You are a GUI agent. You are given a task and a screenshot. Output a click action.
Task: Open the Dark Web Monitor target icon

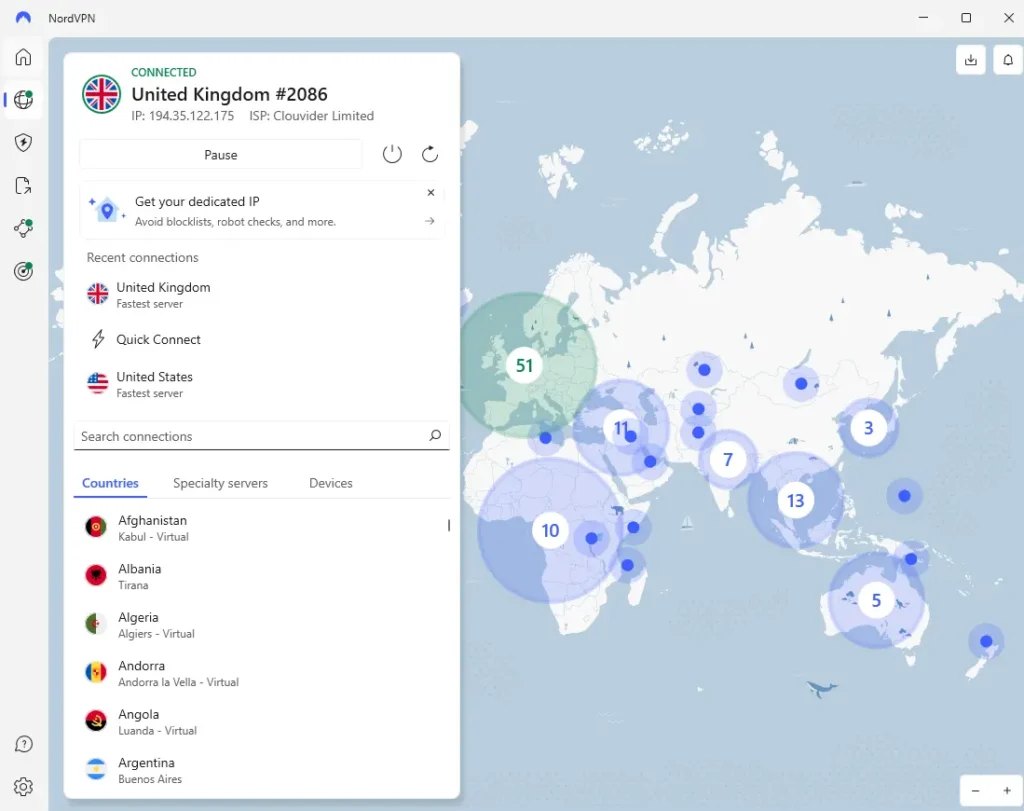pos(23,271)
